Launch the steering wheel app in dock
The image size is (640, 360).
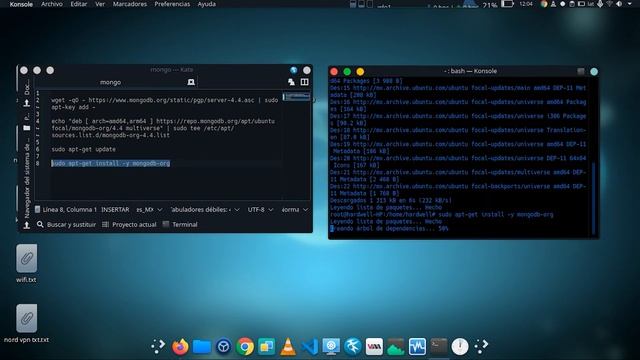(x=223, y=347)
